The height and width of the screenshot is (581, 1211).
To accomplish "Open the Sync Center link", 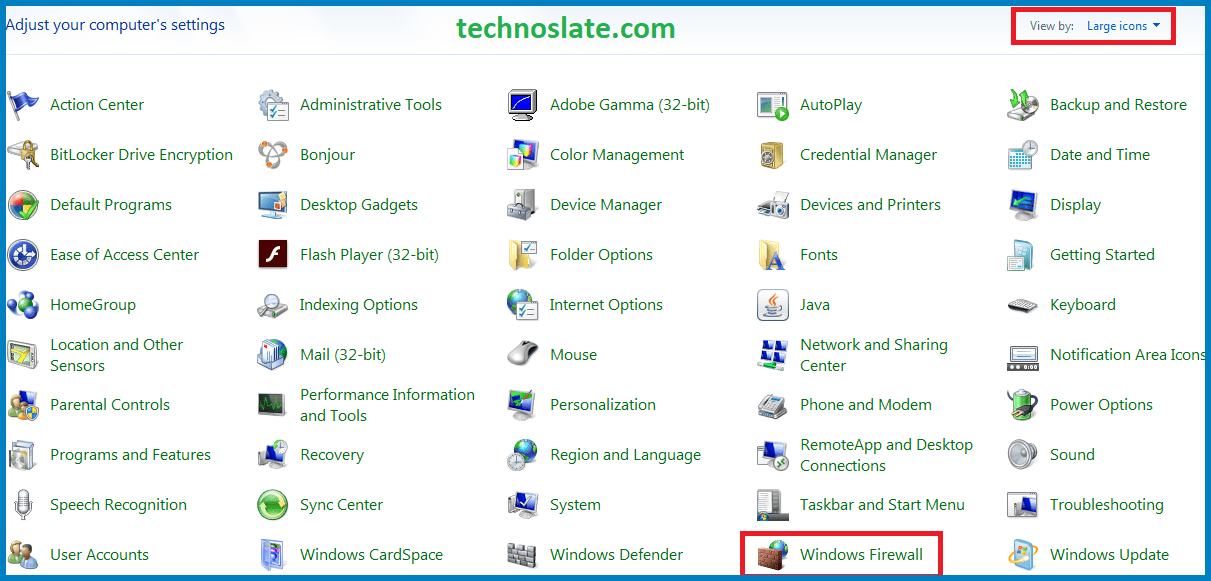I will coord(341,505).
